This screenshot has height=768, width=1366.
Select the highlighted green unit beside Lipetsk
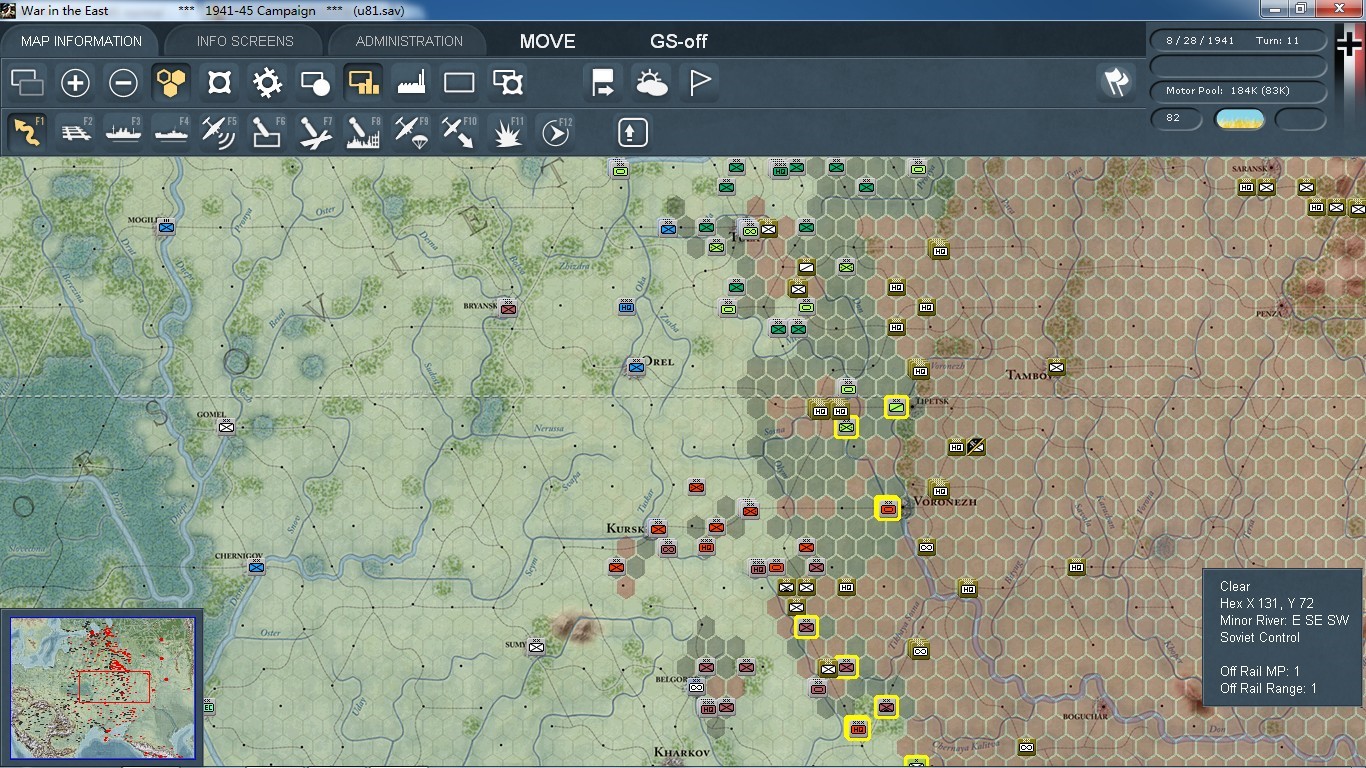pos(896,406)
